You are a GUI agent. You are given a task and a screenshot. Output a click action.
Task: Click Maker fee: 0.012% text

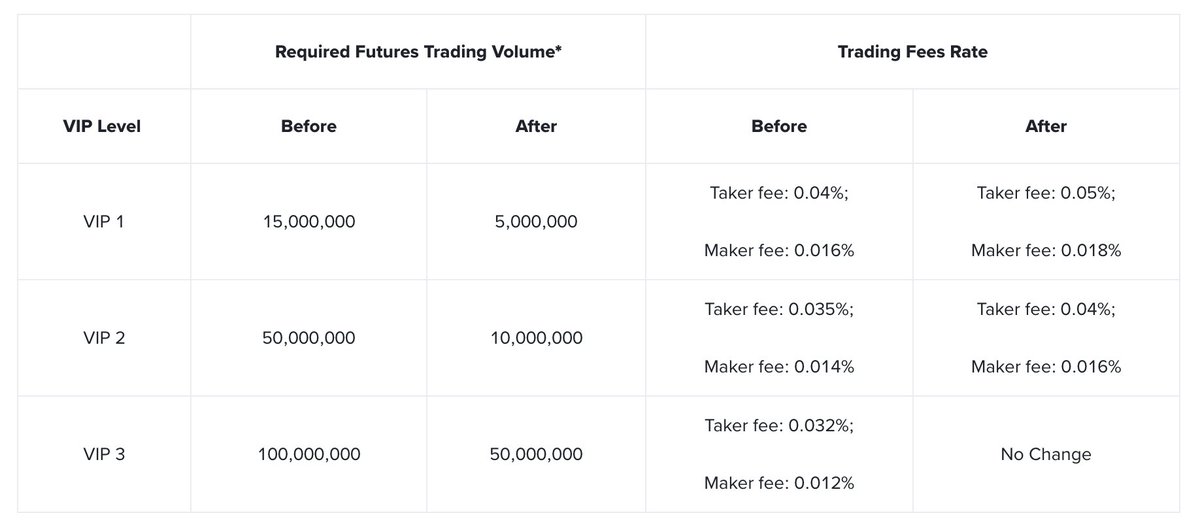pyautogui.click(x=778, y=483)
